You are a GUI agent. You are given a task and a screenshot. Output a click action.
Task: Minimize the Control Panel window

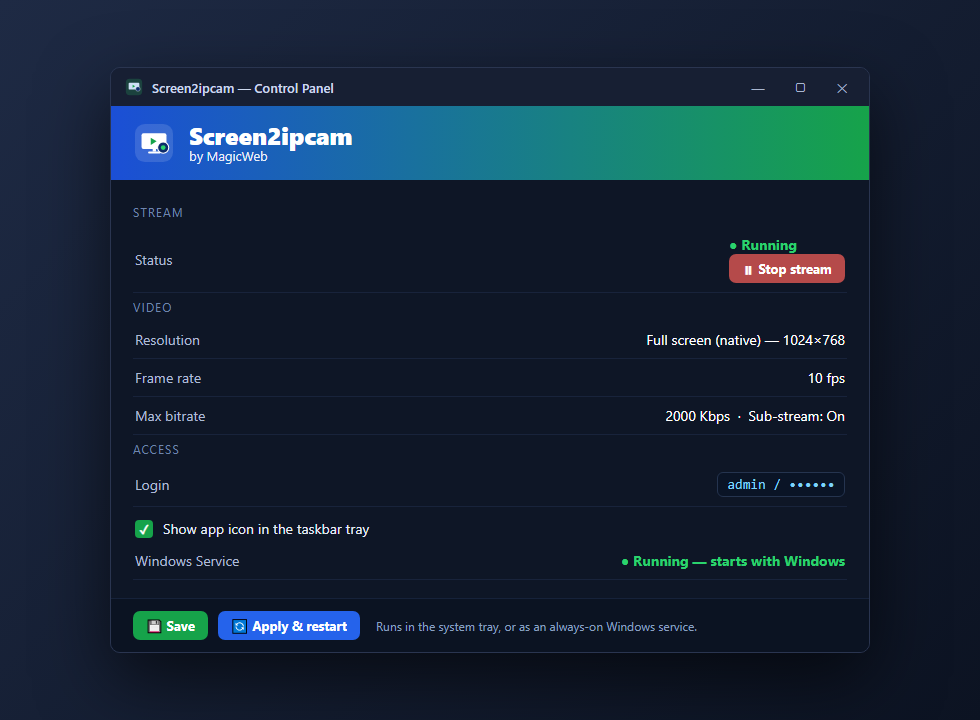[758, 88]
